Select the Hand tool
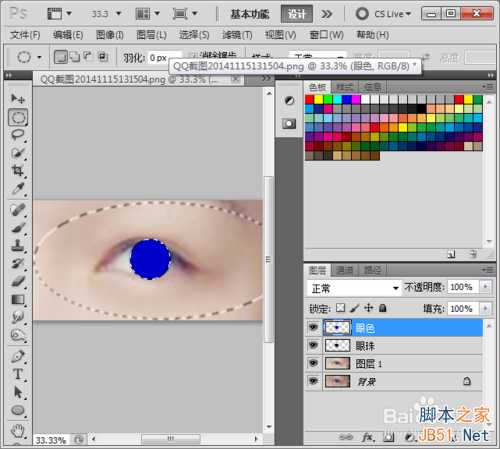The image size is (500, 449). [x=17, y=431]
